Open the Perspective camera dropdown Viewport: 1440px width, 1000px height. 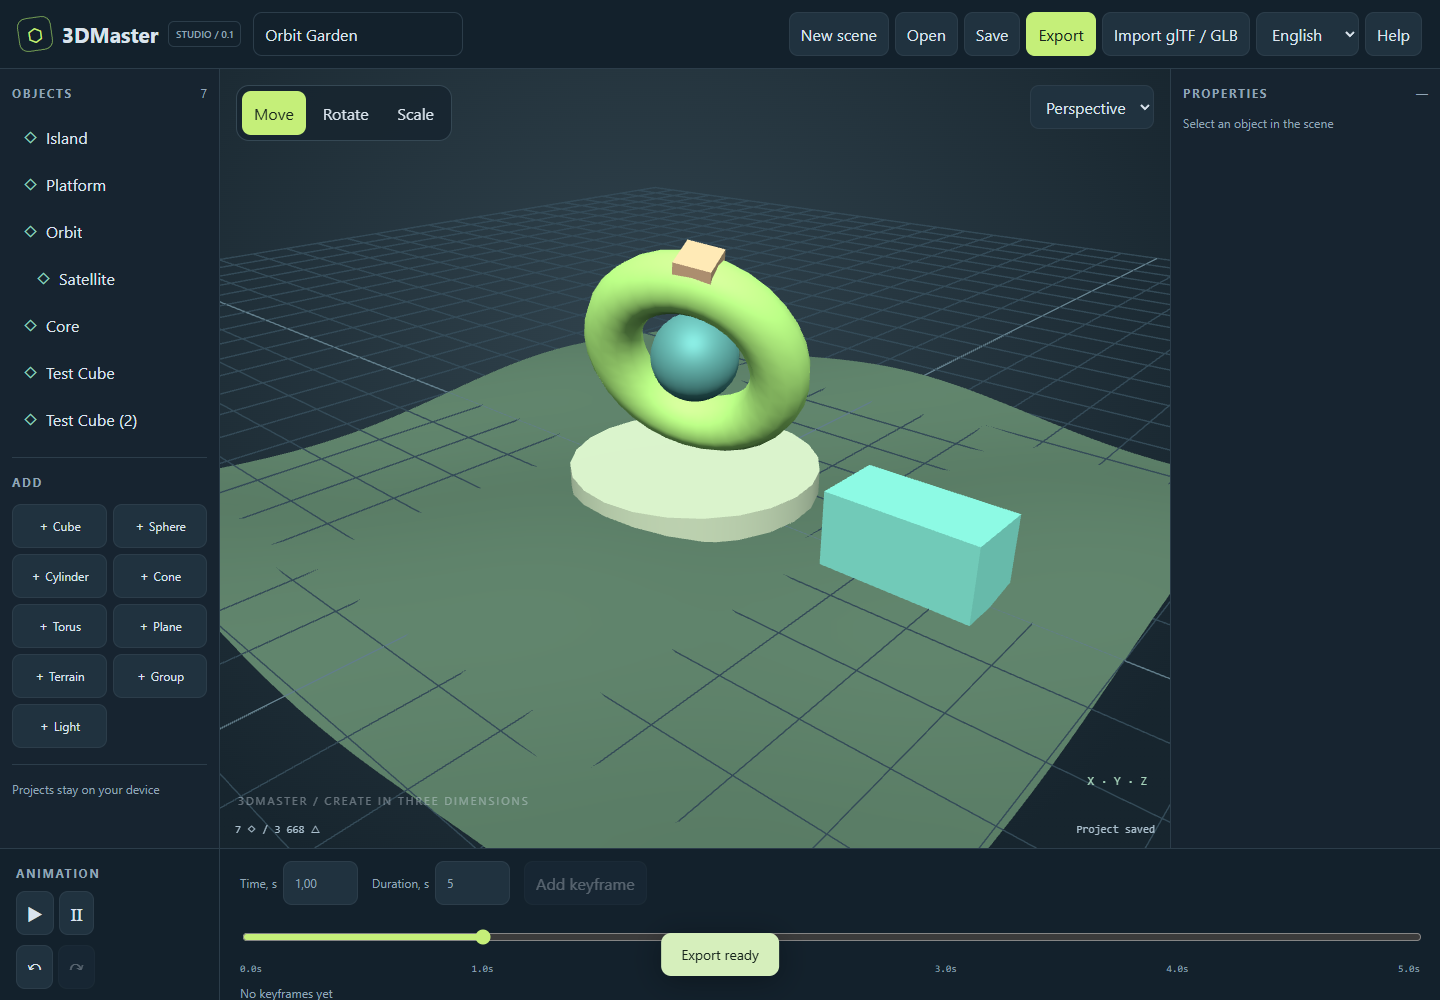click(x=1092, y=108)
